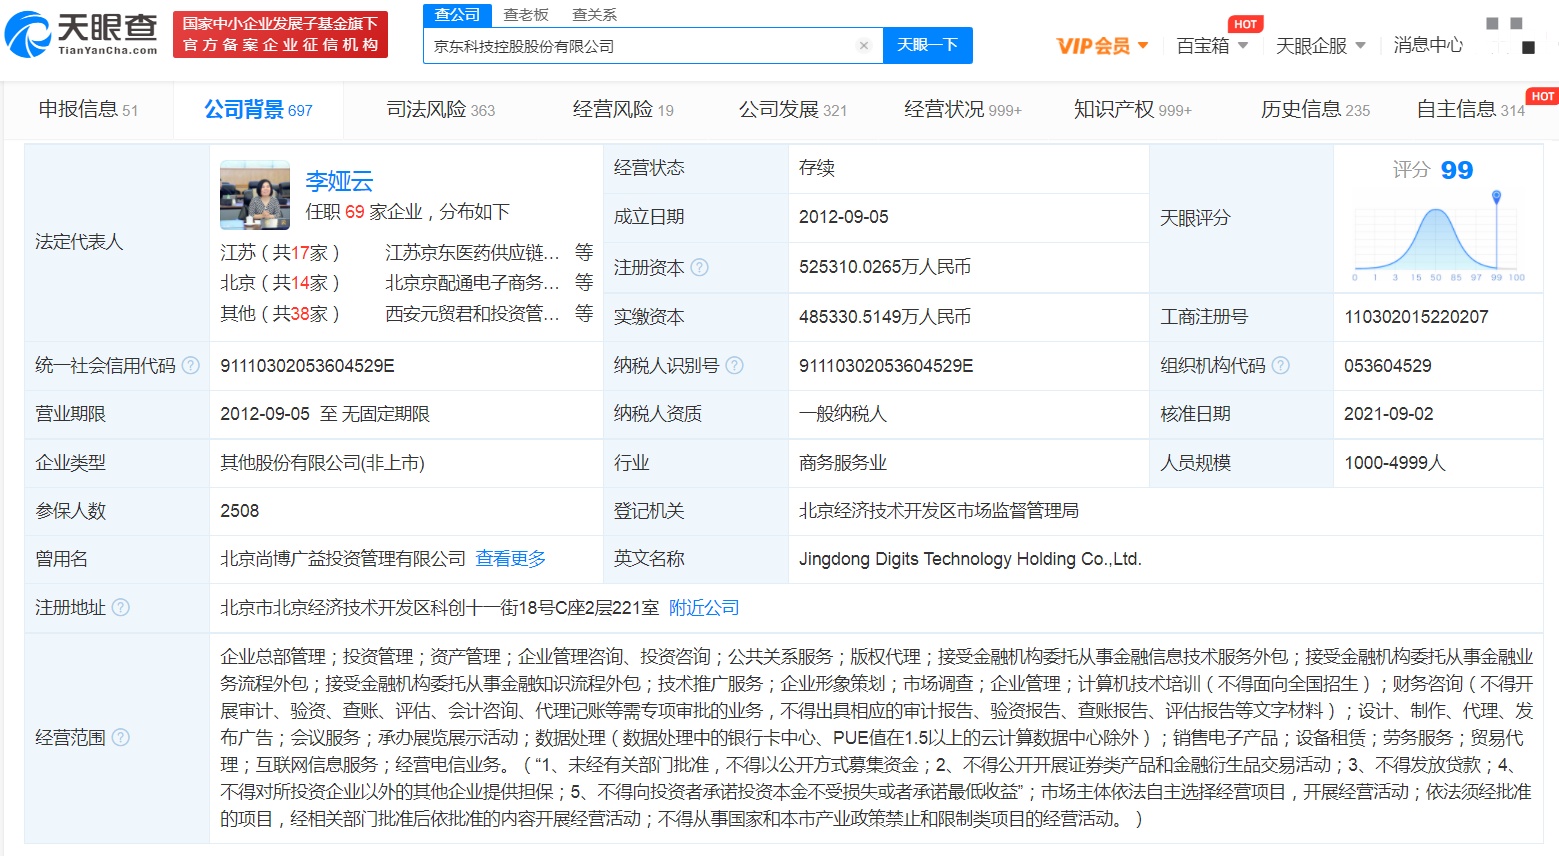Click the 国家中小企业发展子基金旗下 banner

[x=280, y=35]
